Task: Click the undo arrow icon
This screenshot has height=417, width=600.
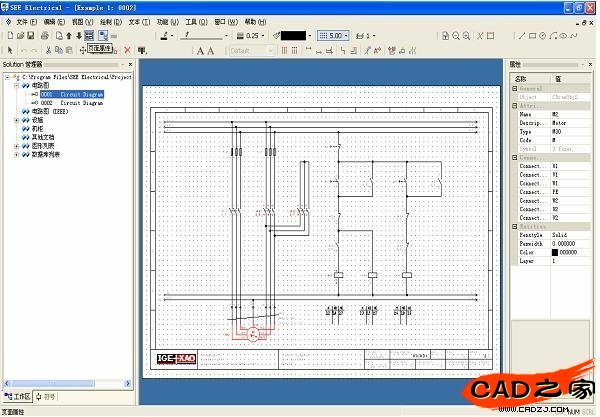Action: tap(24, 49)
